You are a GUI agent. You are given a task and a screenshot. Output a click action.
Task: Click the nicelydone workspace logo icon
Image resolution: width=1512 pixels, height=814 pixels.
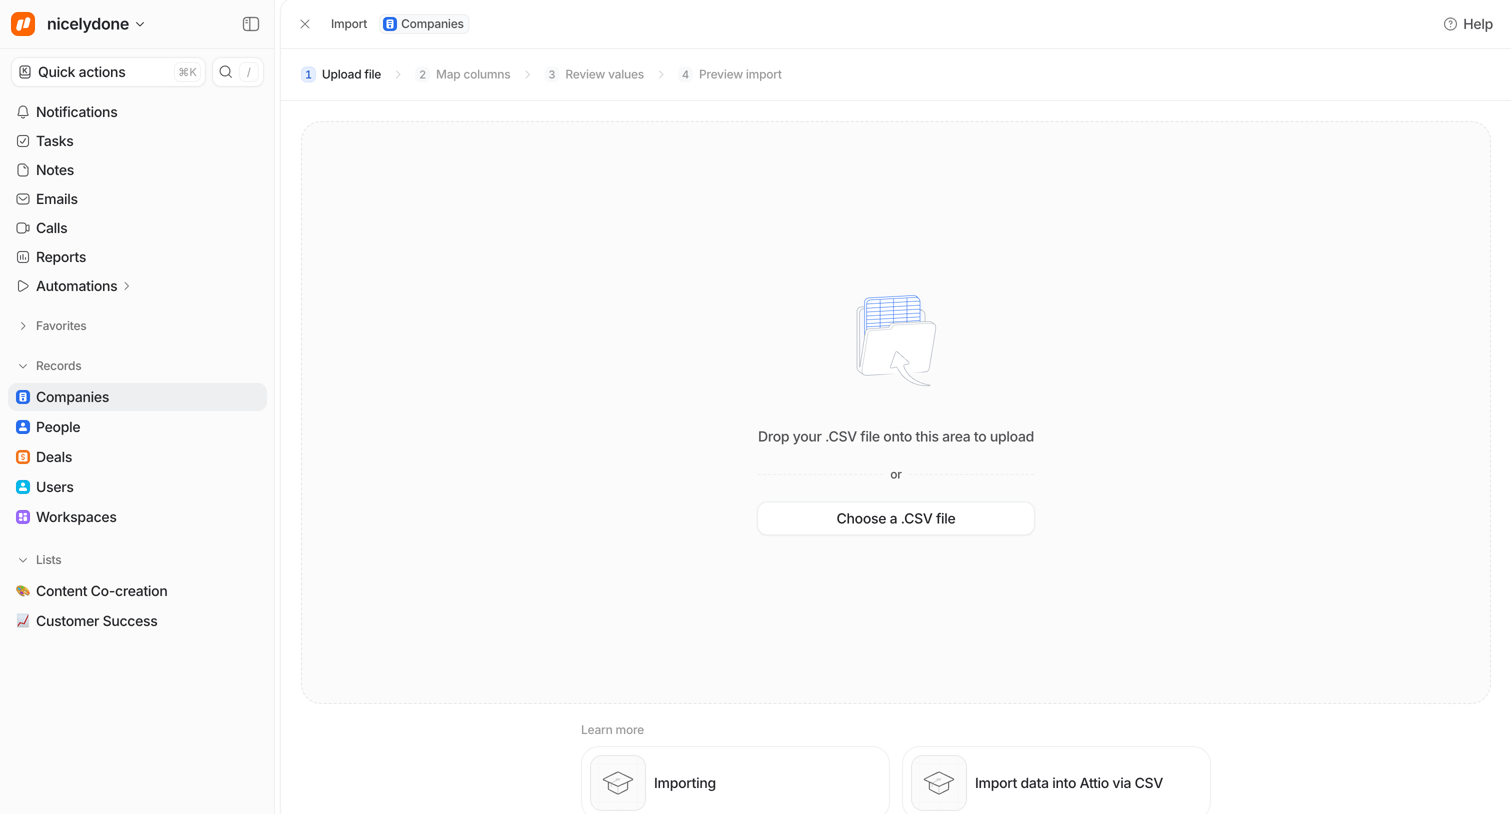(x=23, y=24)
